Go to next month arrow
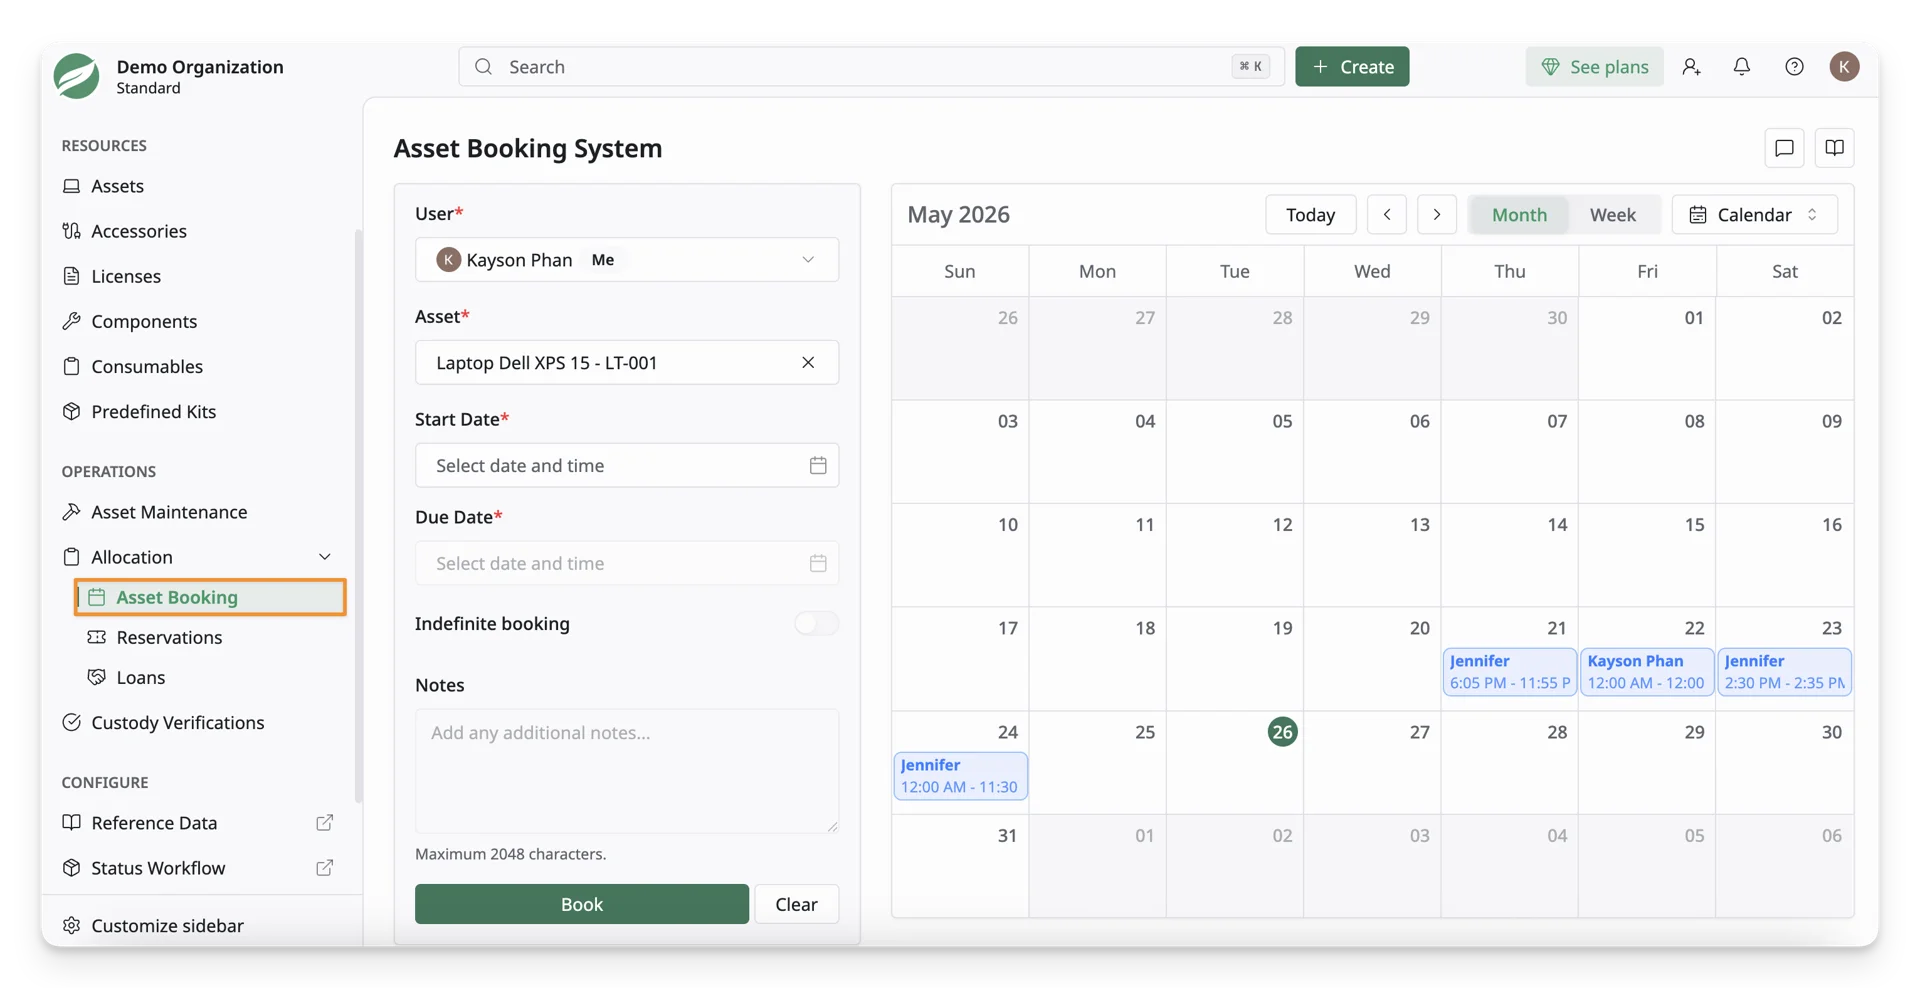The height and width of the screenshot is (988, 1920). click(1437, 214)
